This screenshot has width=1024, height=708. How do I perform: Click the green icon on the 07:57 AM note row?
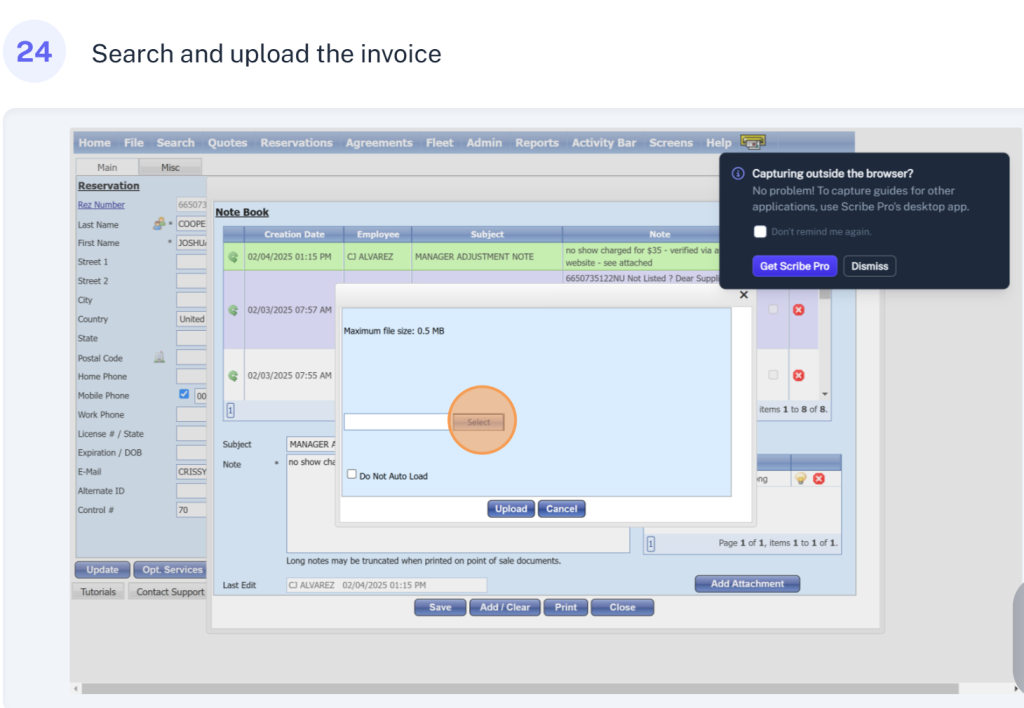(232, 310)
